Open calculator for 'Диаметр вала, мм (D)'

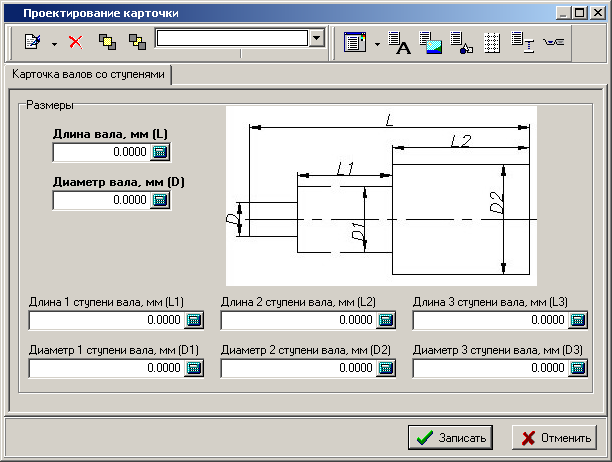[160, 200]
